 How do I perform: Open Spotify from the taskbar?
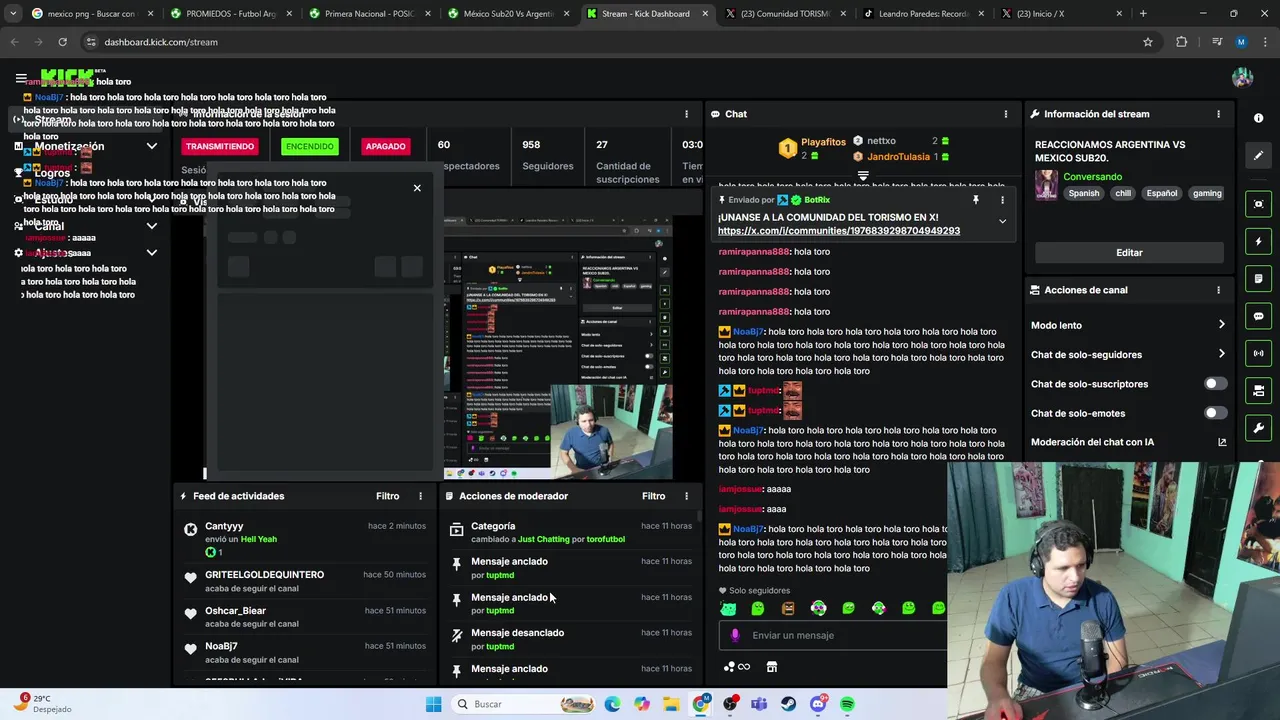848,704
